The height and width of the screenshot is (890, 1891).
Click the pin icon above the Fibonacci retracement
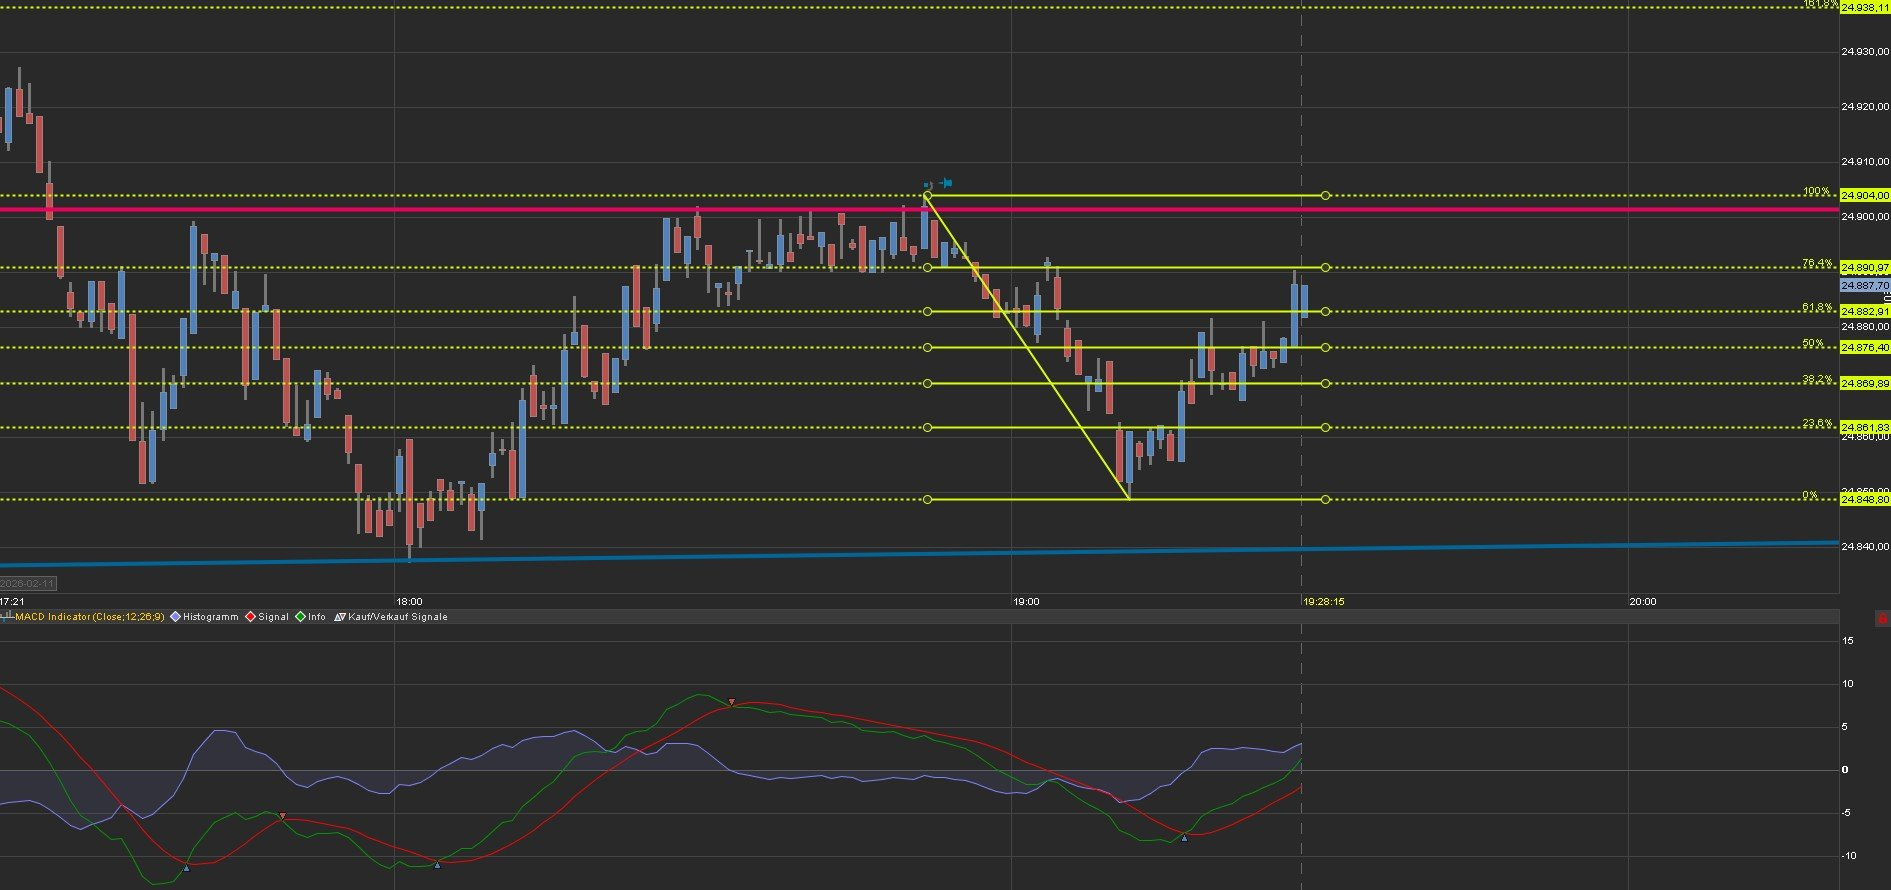point(946,183)
